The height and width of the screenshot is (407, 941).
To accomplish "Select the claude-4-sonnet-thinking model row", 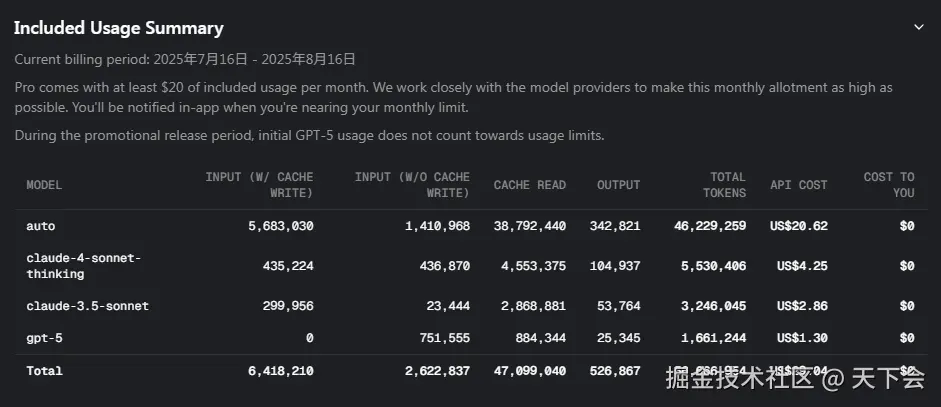I will coord(83,266).
